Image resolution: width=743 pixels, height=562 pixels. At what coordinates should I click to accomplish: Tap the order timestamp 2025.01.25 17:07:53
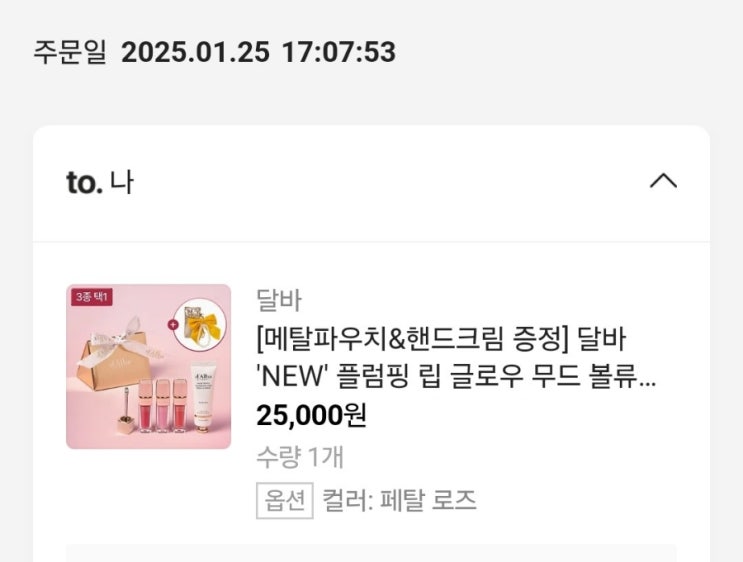point(258,52)
